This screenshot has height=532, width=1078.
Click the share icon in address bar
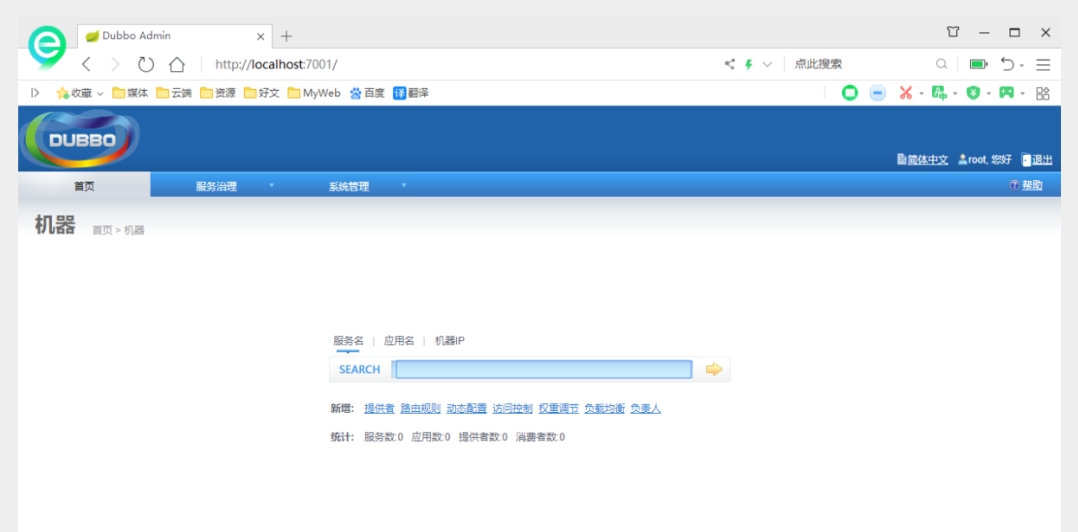[729, 64]
